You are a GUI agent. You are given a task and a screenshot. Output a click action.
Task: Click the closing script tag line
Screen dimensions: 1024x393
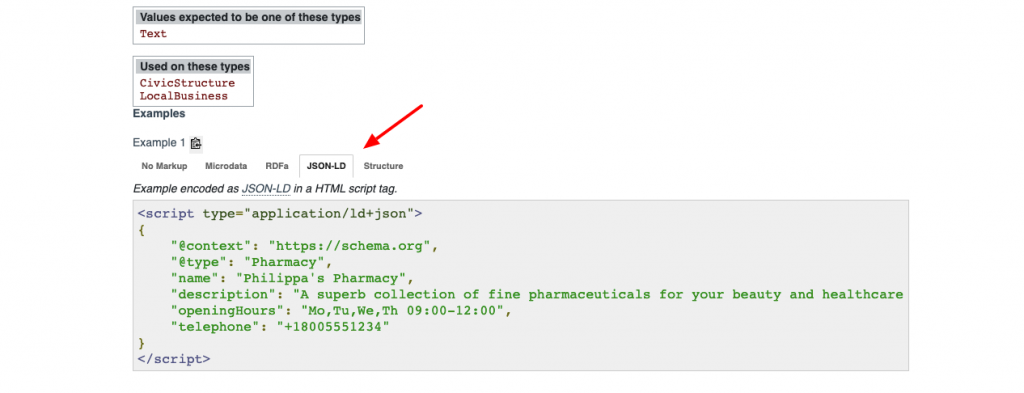[174, 359]
